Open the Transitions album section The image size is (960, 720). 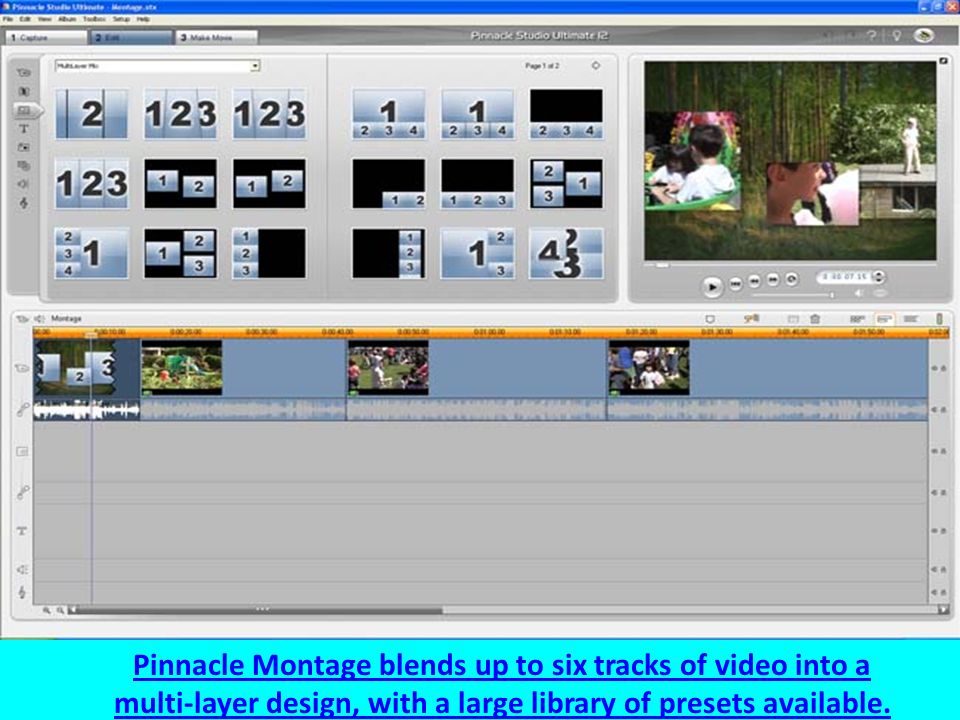(24, 92)
